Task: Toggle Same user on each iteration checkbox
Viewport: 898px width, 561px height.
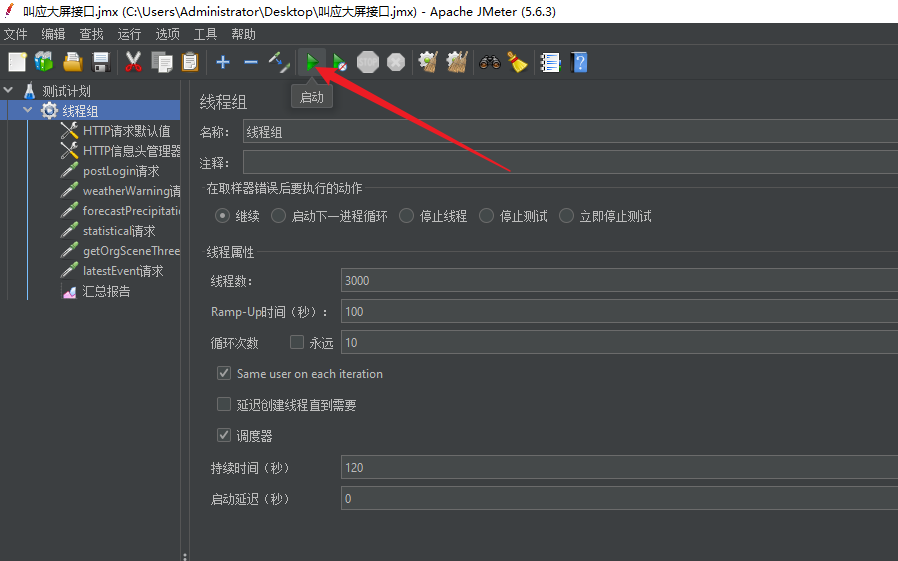Action: point(224,373)
